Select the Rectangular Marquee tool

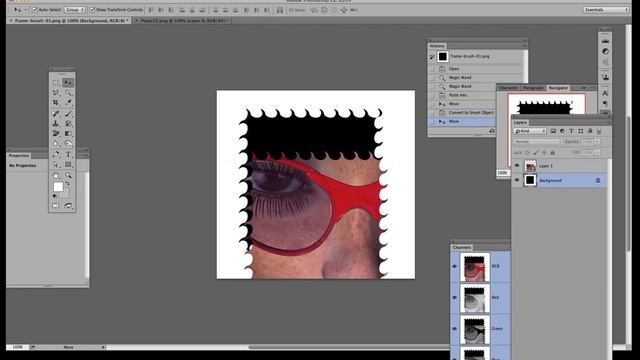pos(56,82)
